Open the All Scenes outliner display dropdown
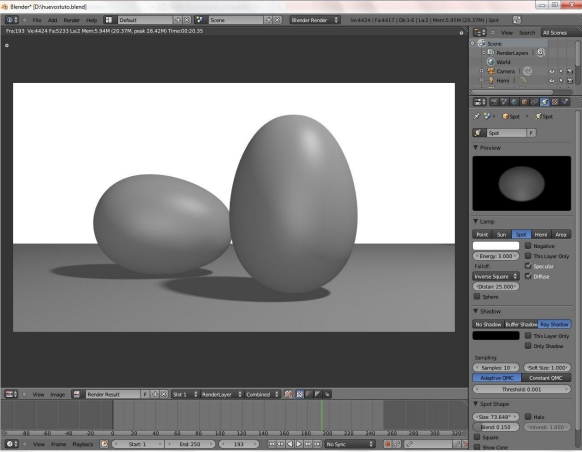 (561, 33)
